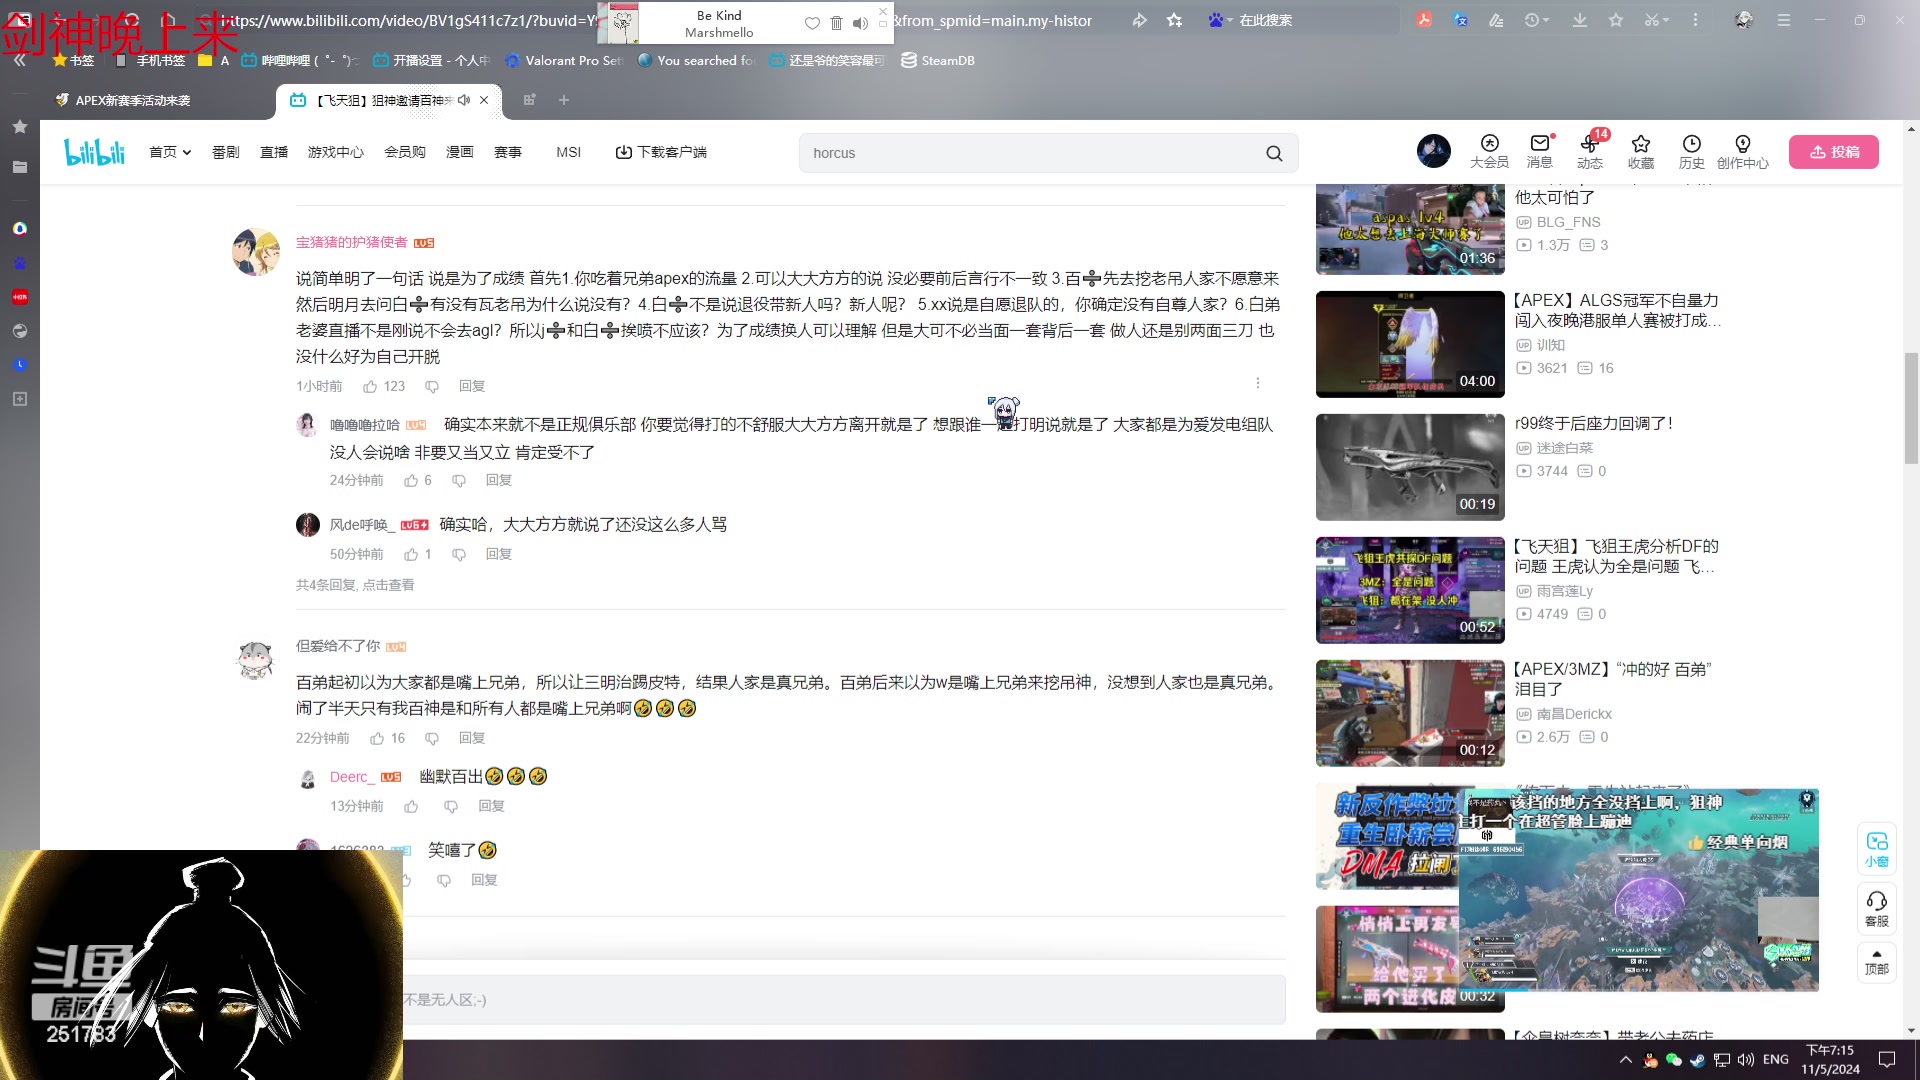1920x1080 pixels.
Task: Like 宝猪猪的护猪使者's comment with thumbs-up
Action: tap(370, 386)
